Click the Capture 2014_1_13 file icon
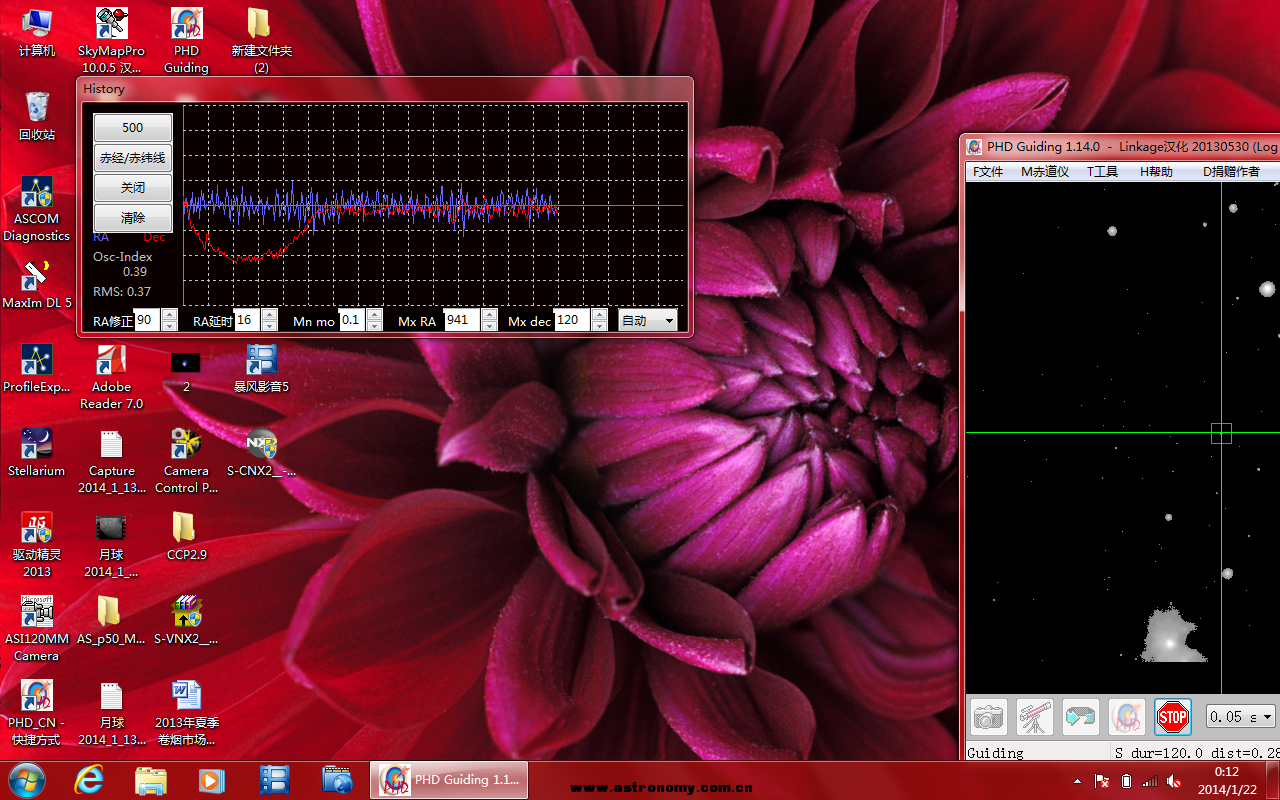The height and width of the screenshot is (800, 1280). point(111,461)
